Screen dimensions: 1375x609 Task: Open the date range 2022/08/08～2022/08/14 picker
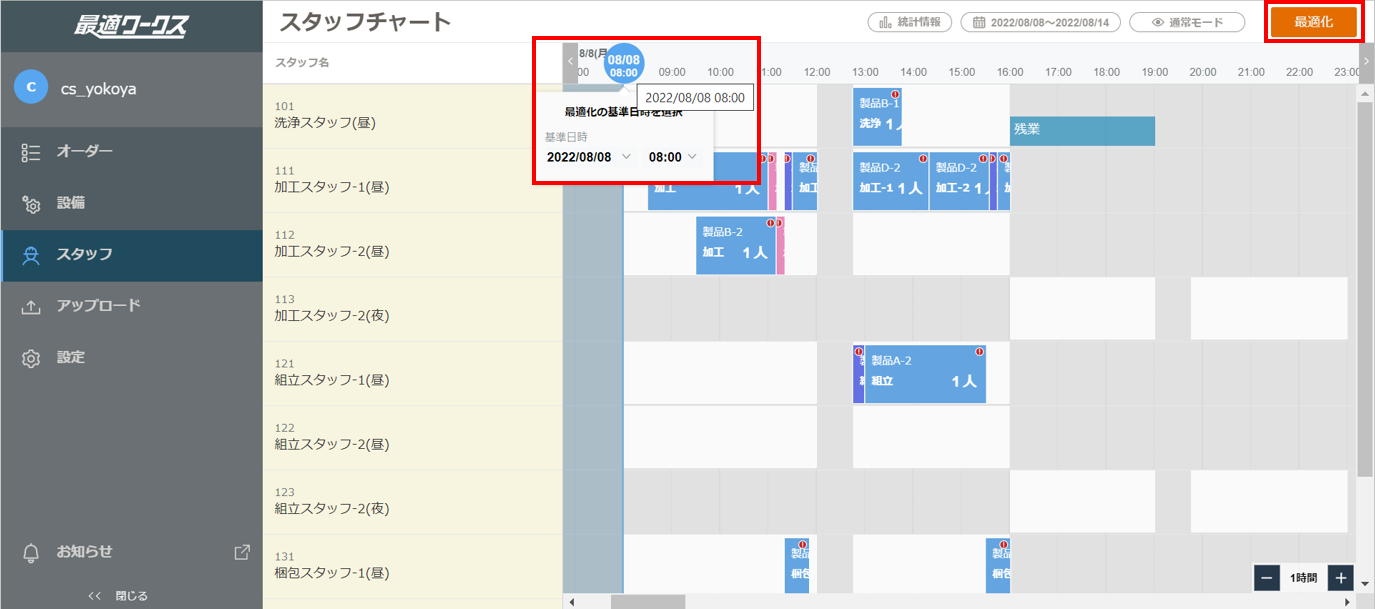click(1040, 22)
